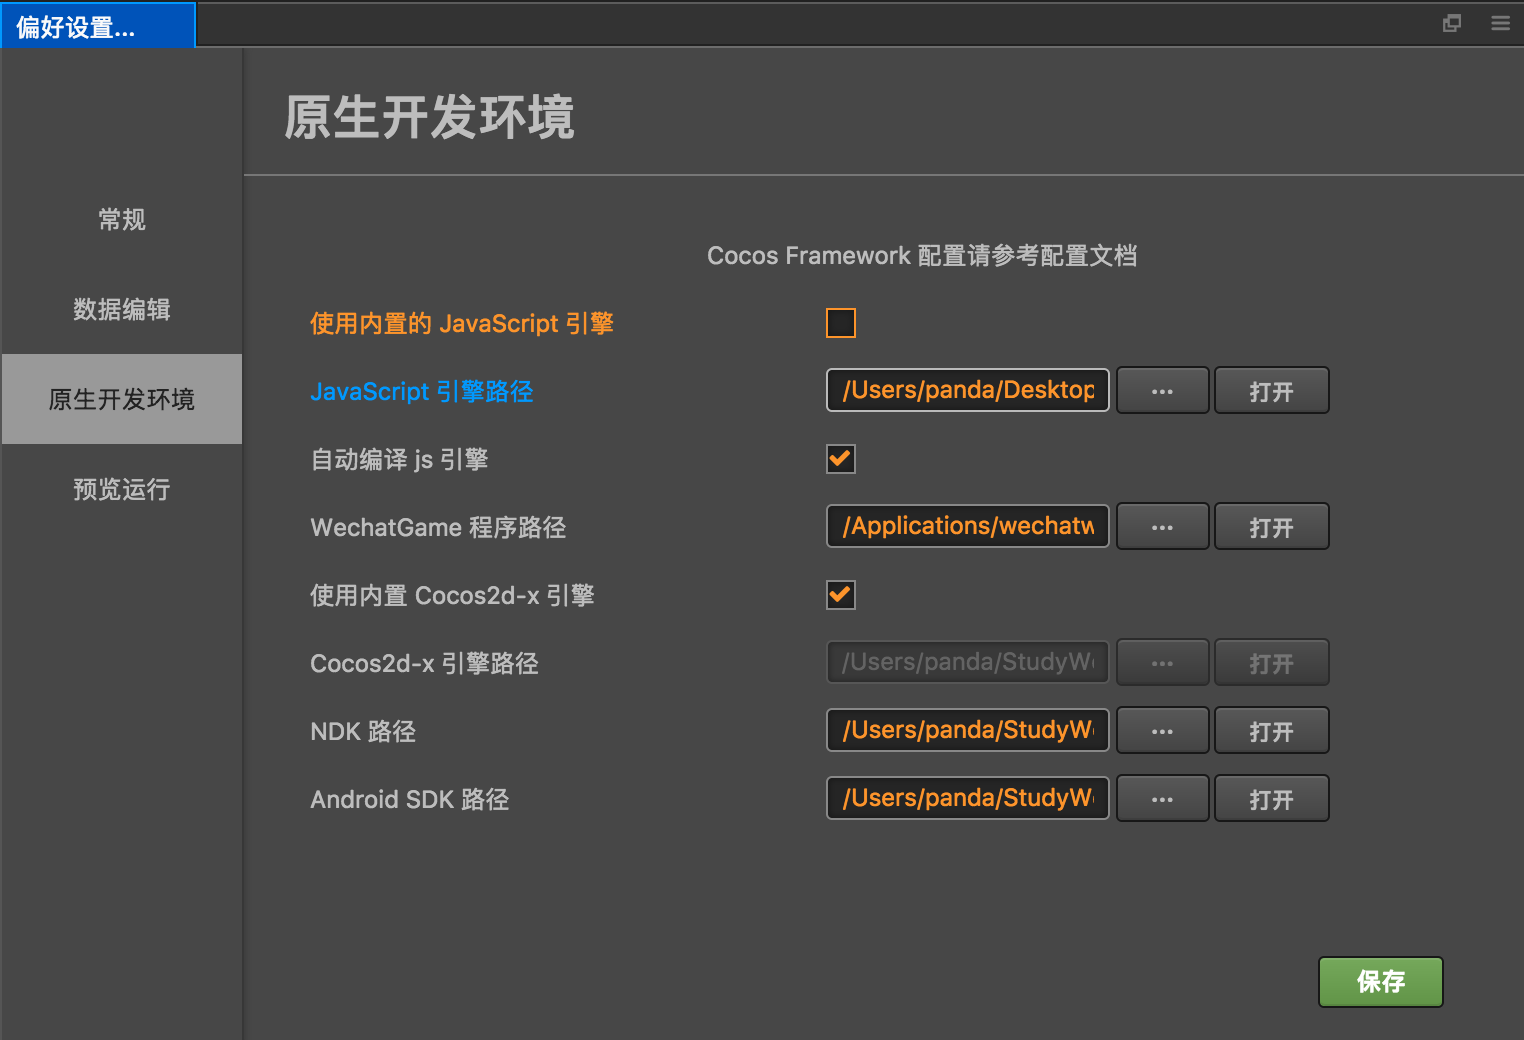
Task: Click the green 保存 button
Action: [x=1381, y=982]
